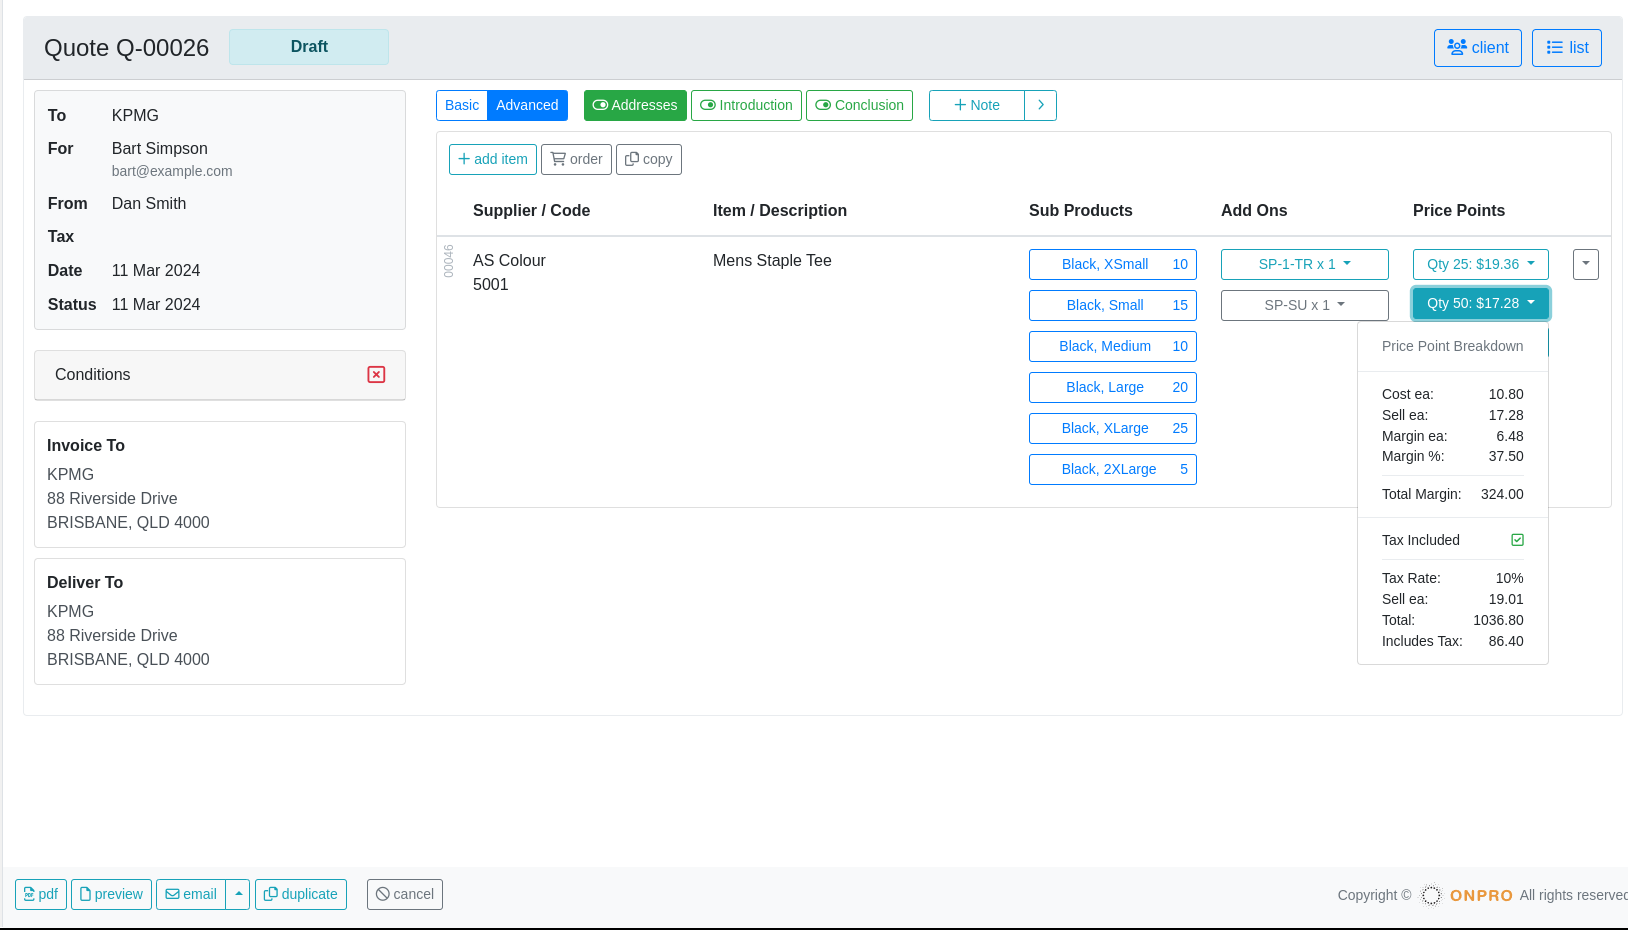Preview the quote document
Viewport: 1628px width, 930px height.
(x=111, y=894)
